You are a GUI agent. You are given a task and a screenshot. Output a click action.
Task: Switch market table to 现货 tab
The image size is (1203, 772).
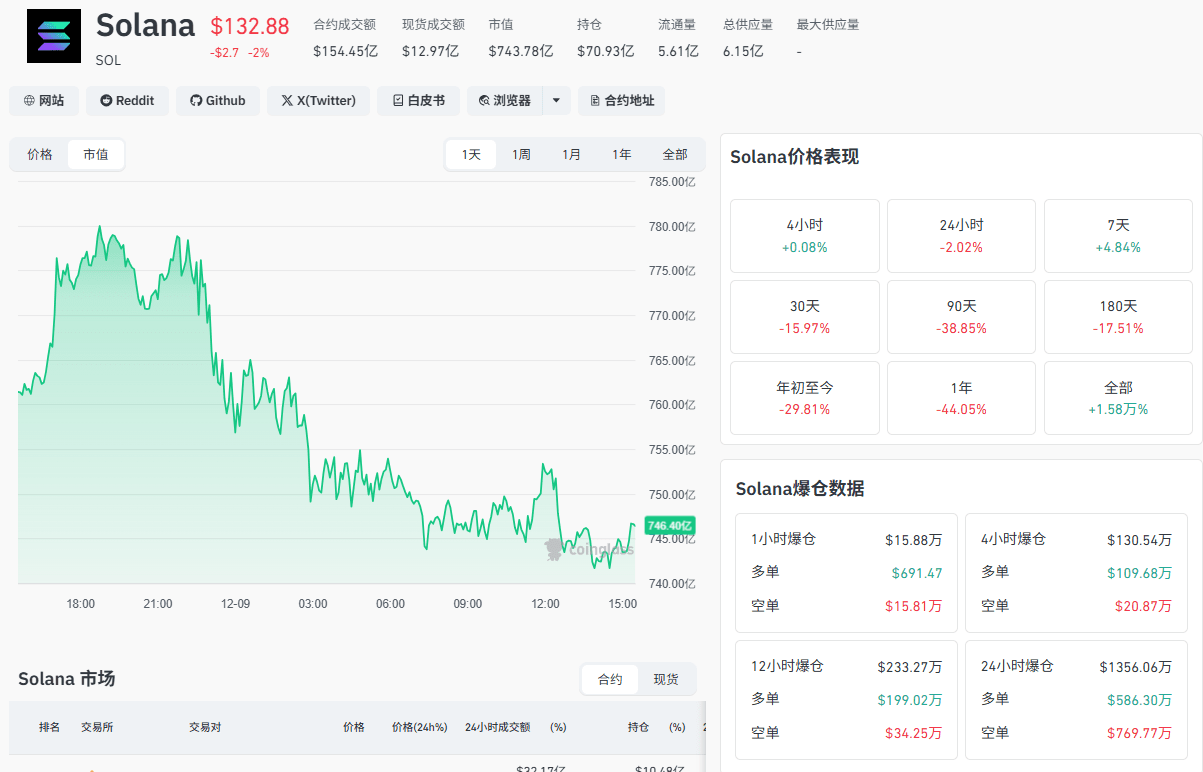(666, 680)
